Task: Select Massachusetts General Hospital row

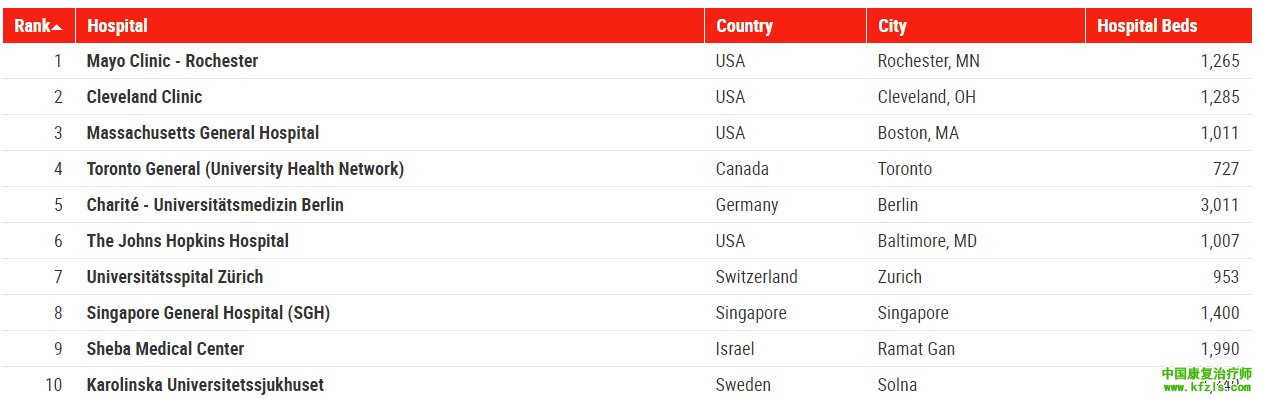Action: coord(627,133)
